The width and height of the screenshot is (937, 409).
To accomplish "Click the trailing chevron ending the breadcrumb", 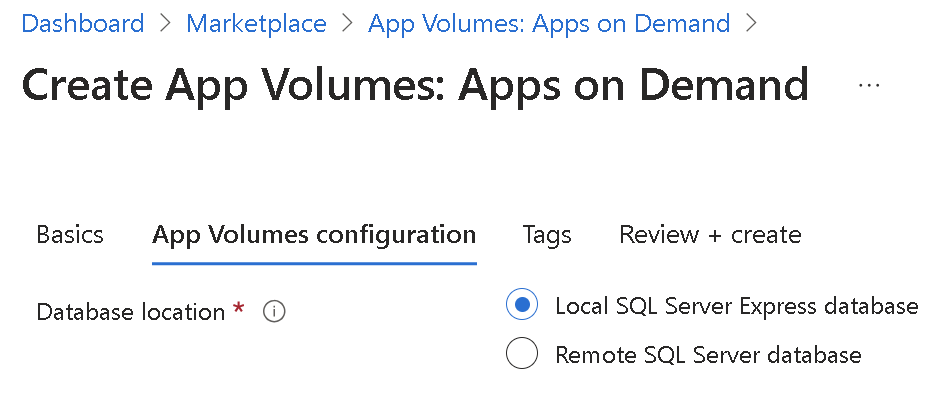I will [x=751, y=23].
